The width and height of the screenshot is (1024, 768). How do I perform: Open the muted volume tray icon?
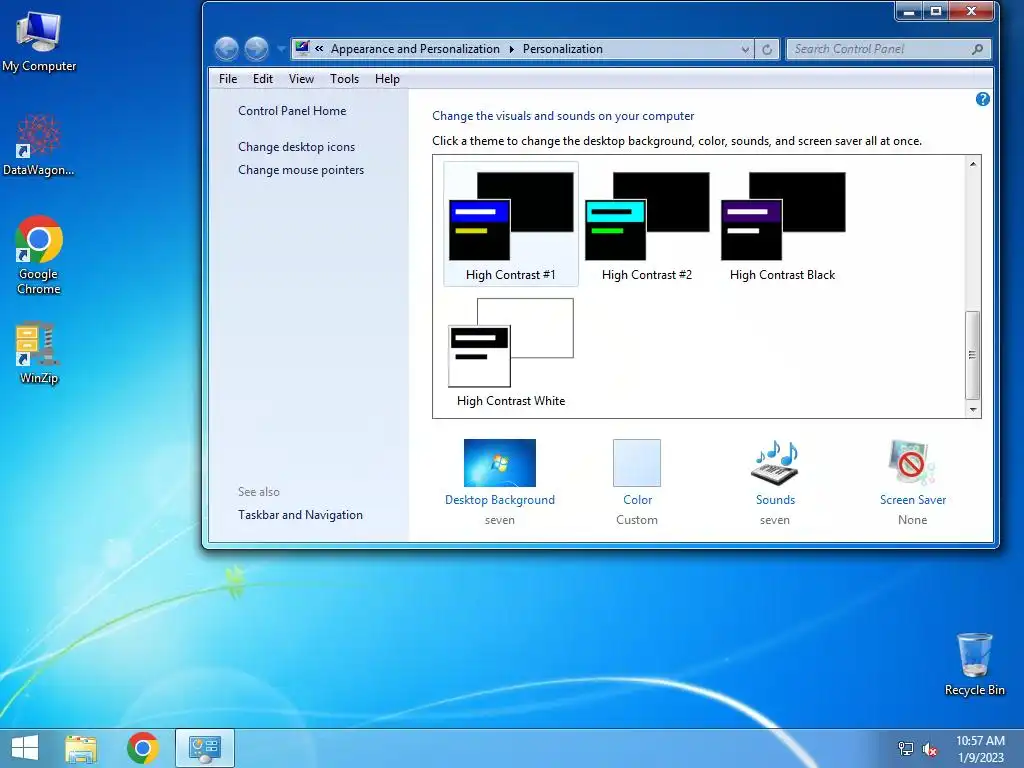click(x=930, y=748)
